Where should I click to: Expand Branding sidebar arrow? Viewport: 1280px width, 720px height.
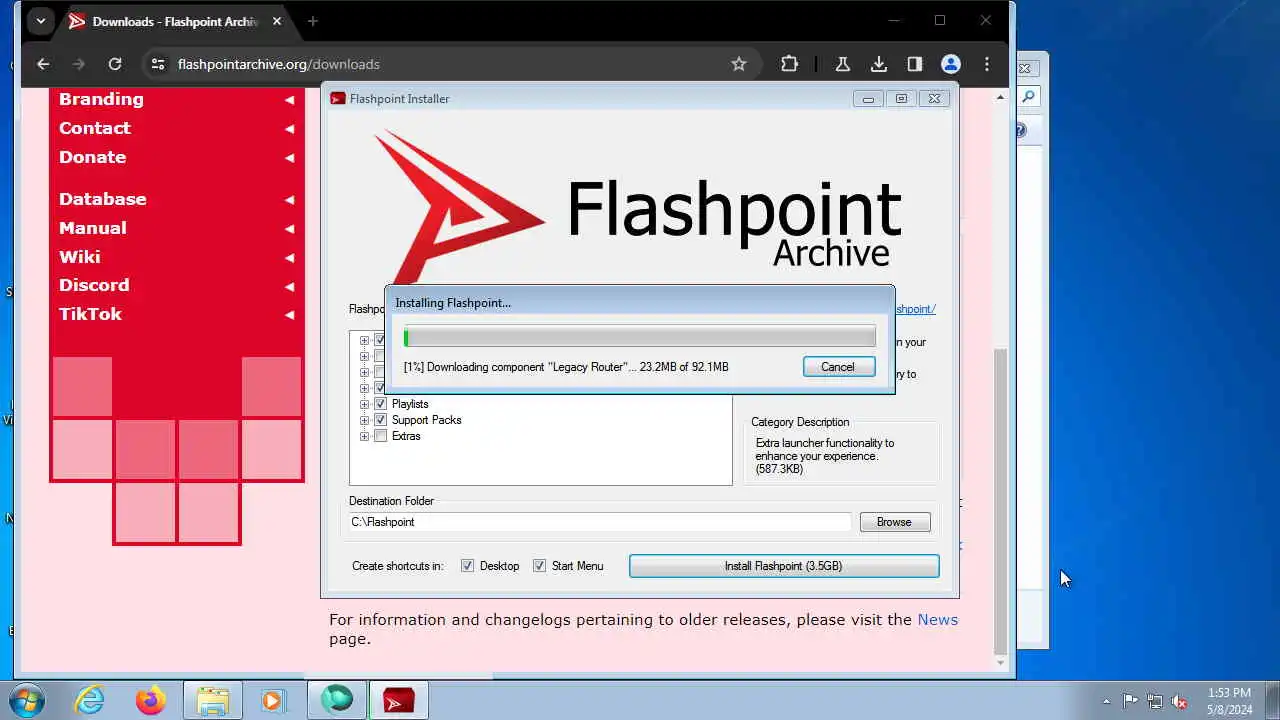tap(289, 99)
